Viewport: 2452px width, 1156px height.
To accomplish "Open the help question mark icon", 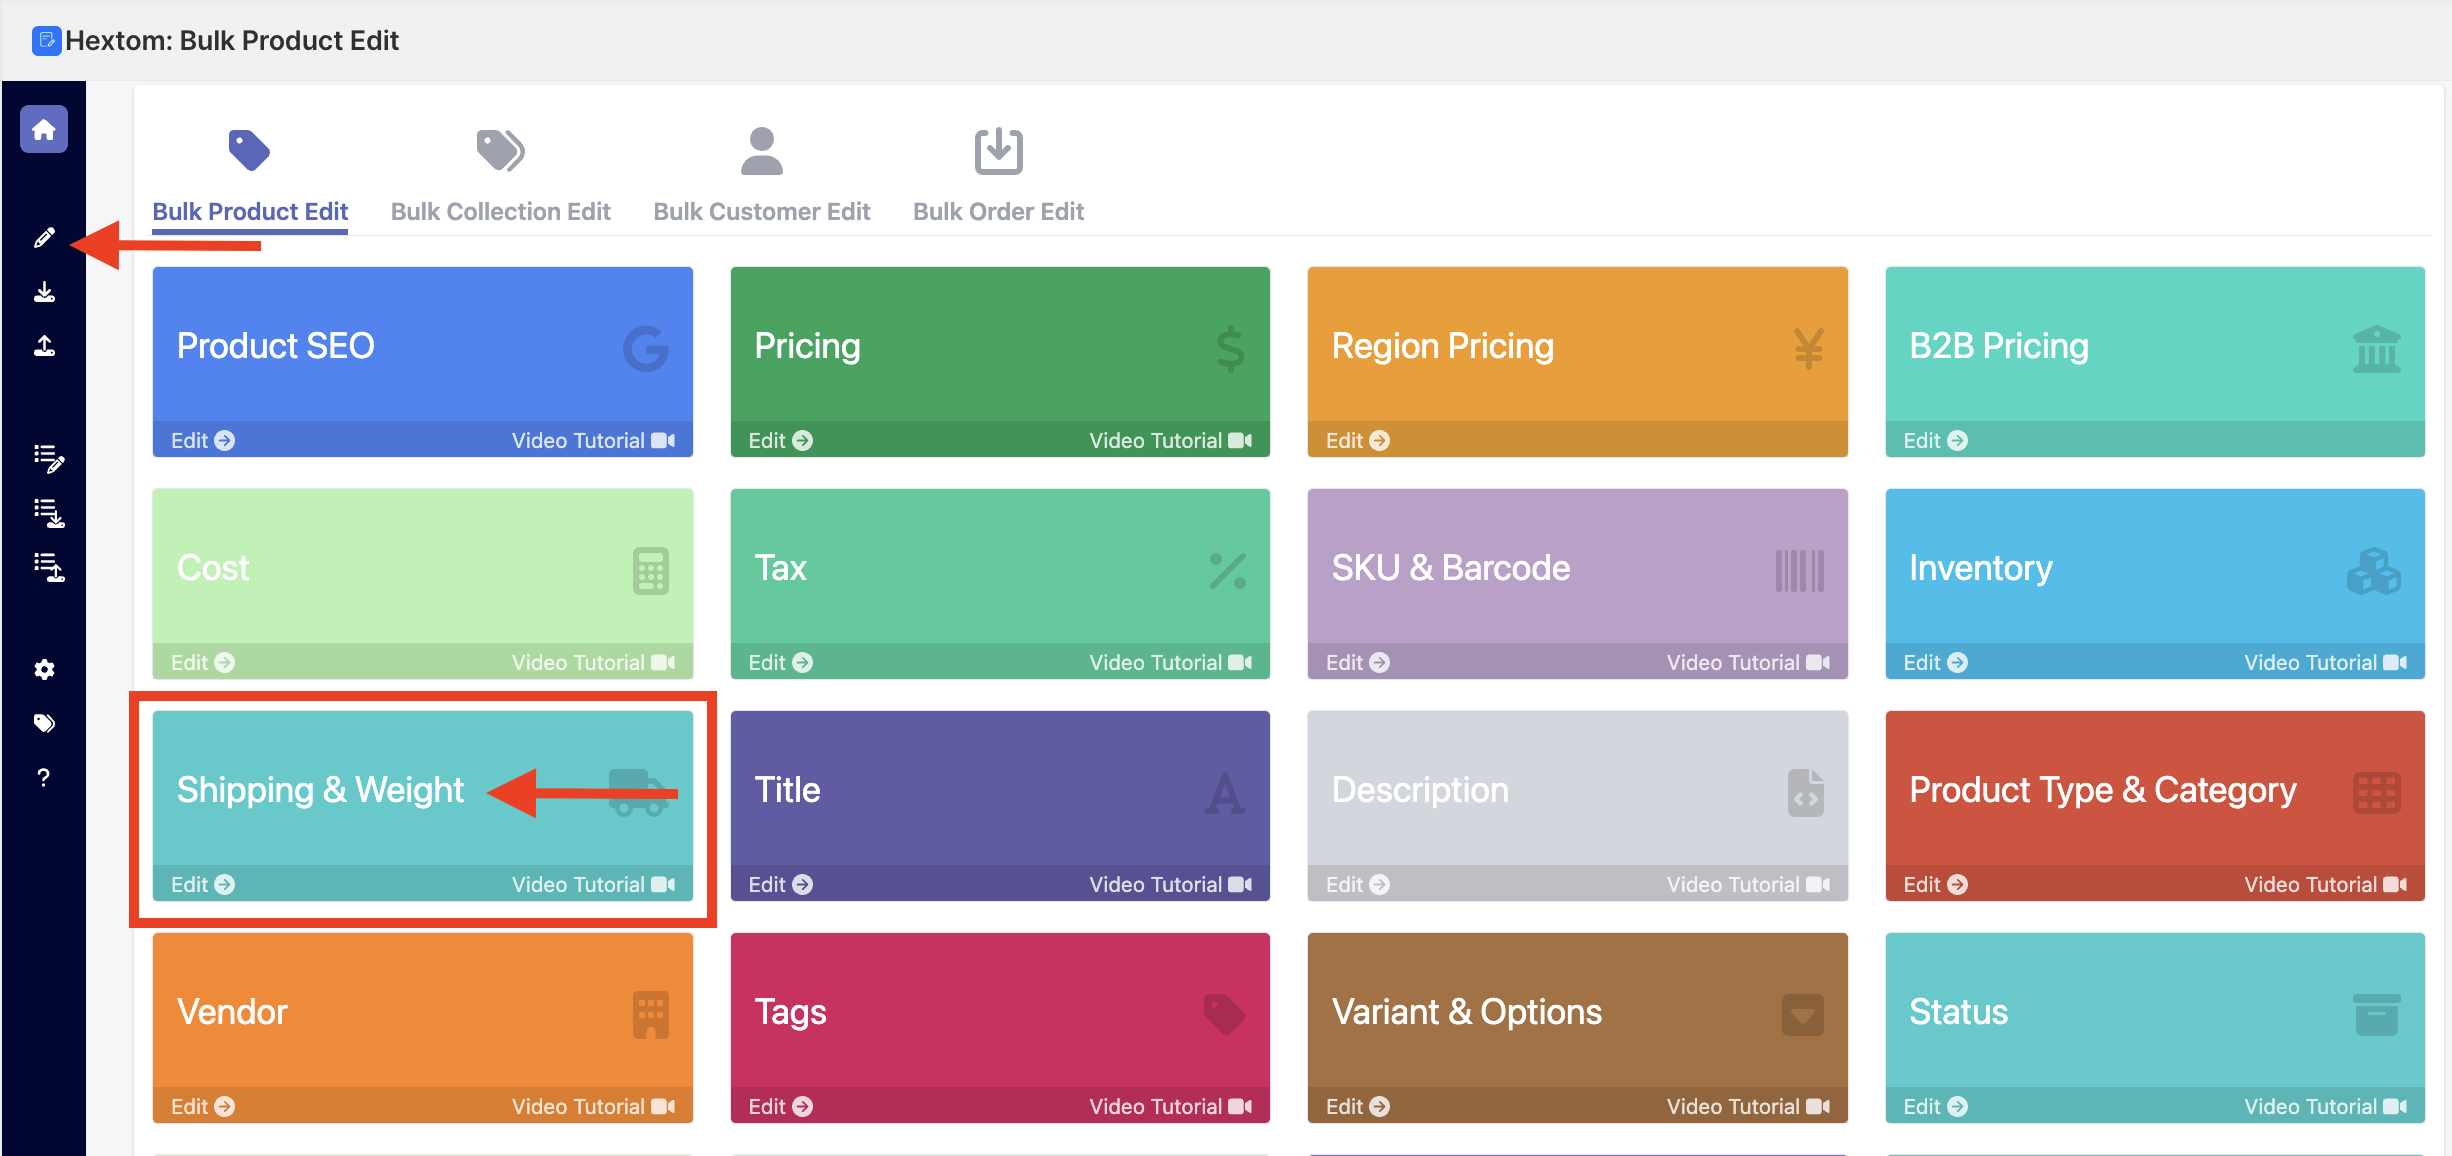I will [44, 777].
